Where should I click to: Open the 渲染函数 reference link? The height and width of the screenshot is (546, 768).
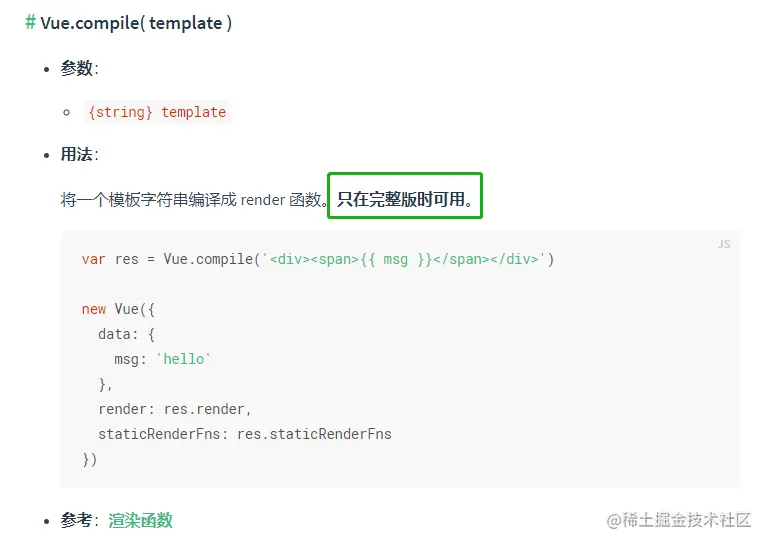click(140, 520)
